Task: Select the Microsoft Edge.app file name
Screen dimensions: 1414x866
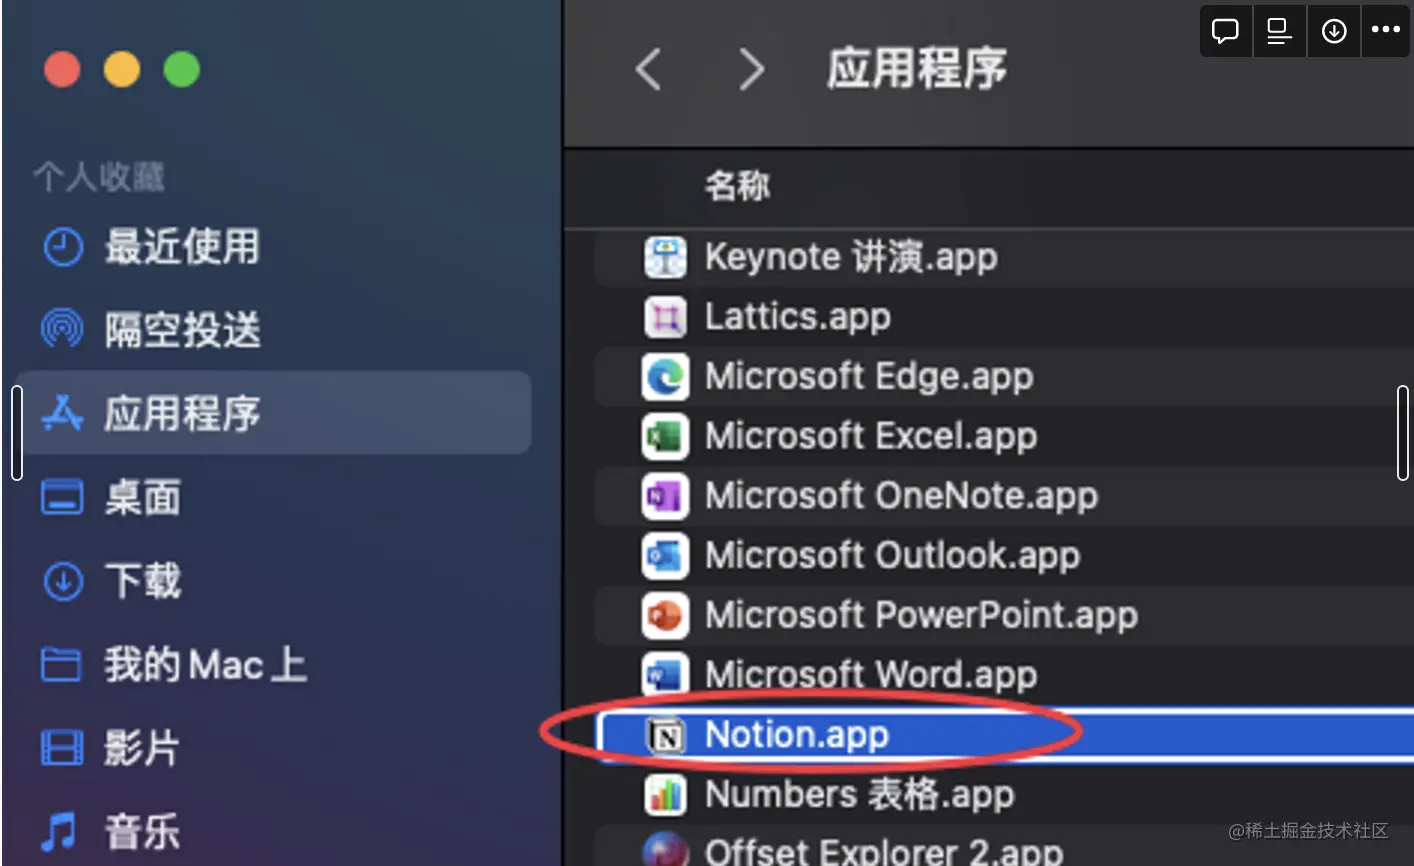Action: tap(869, 377)
